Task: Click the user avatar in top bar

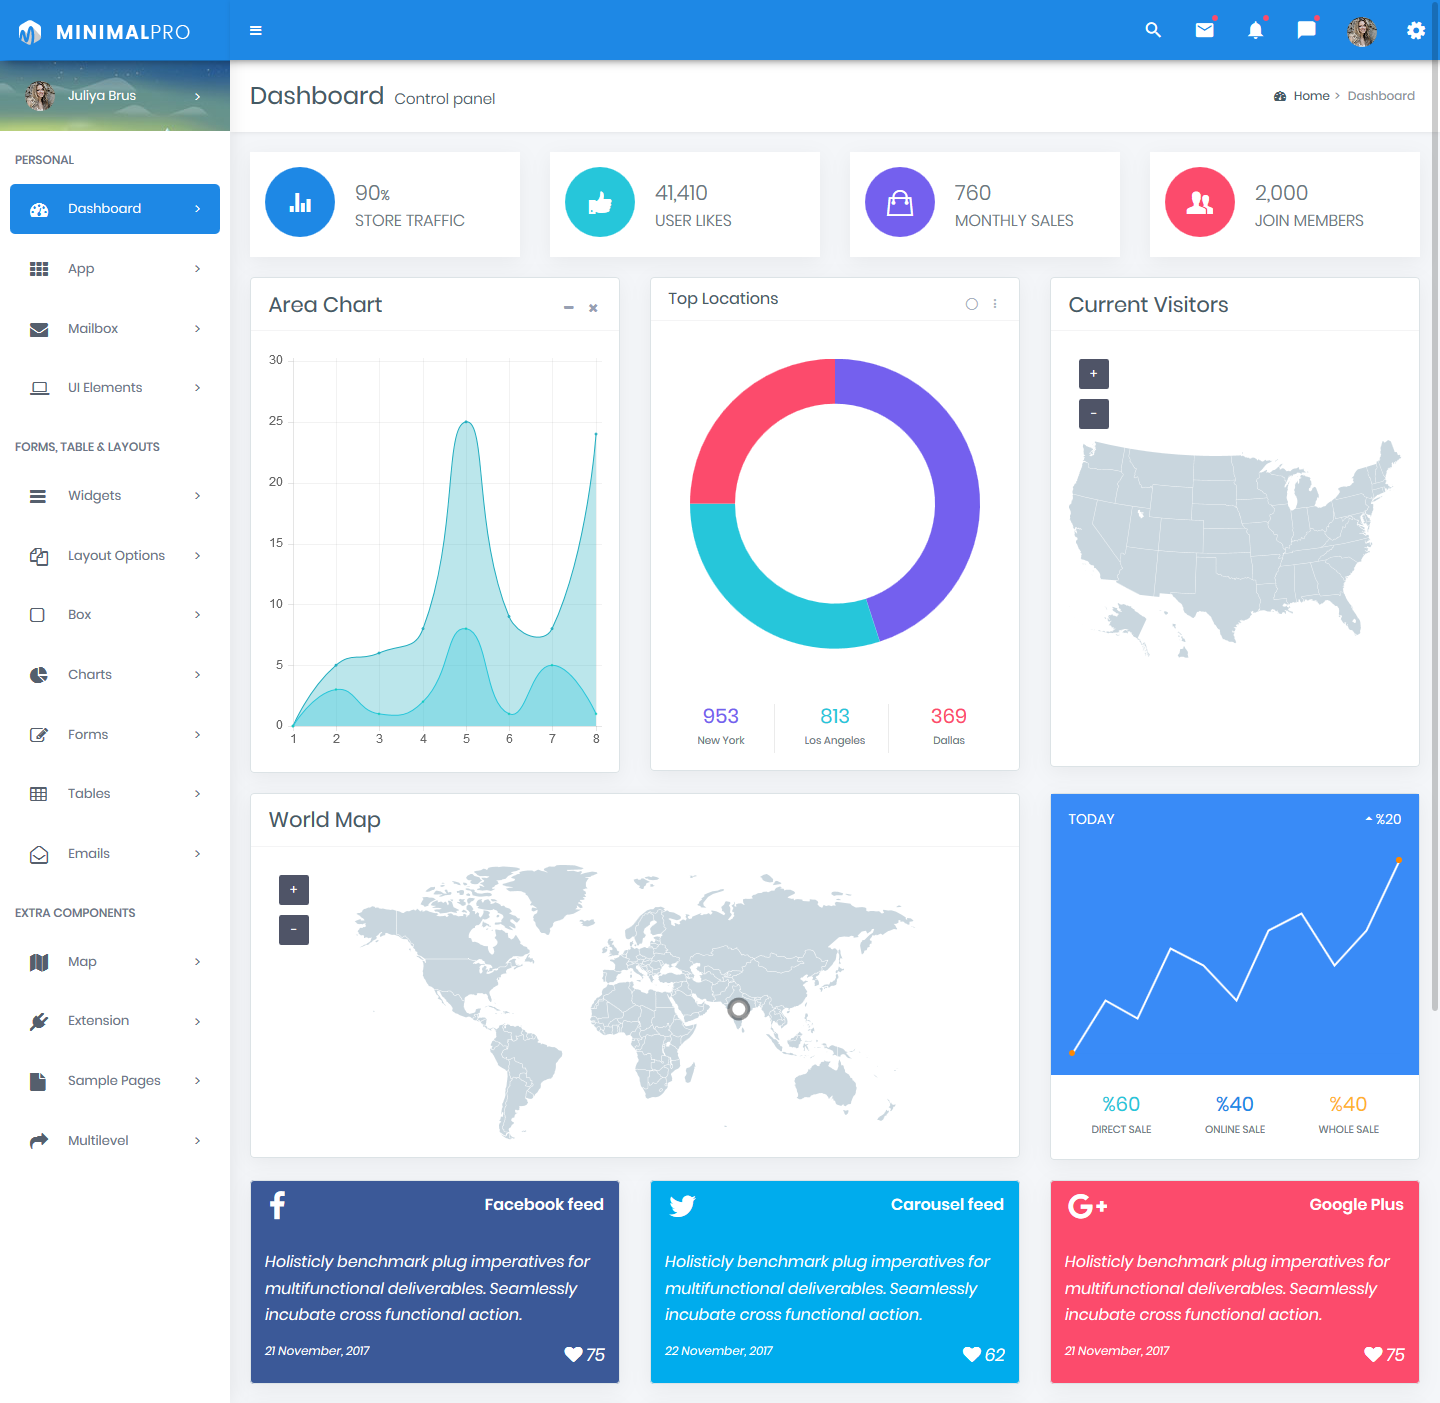Action: 1362,32
